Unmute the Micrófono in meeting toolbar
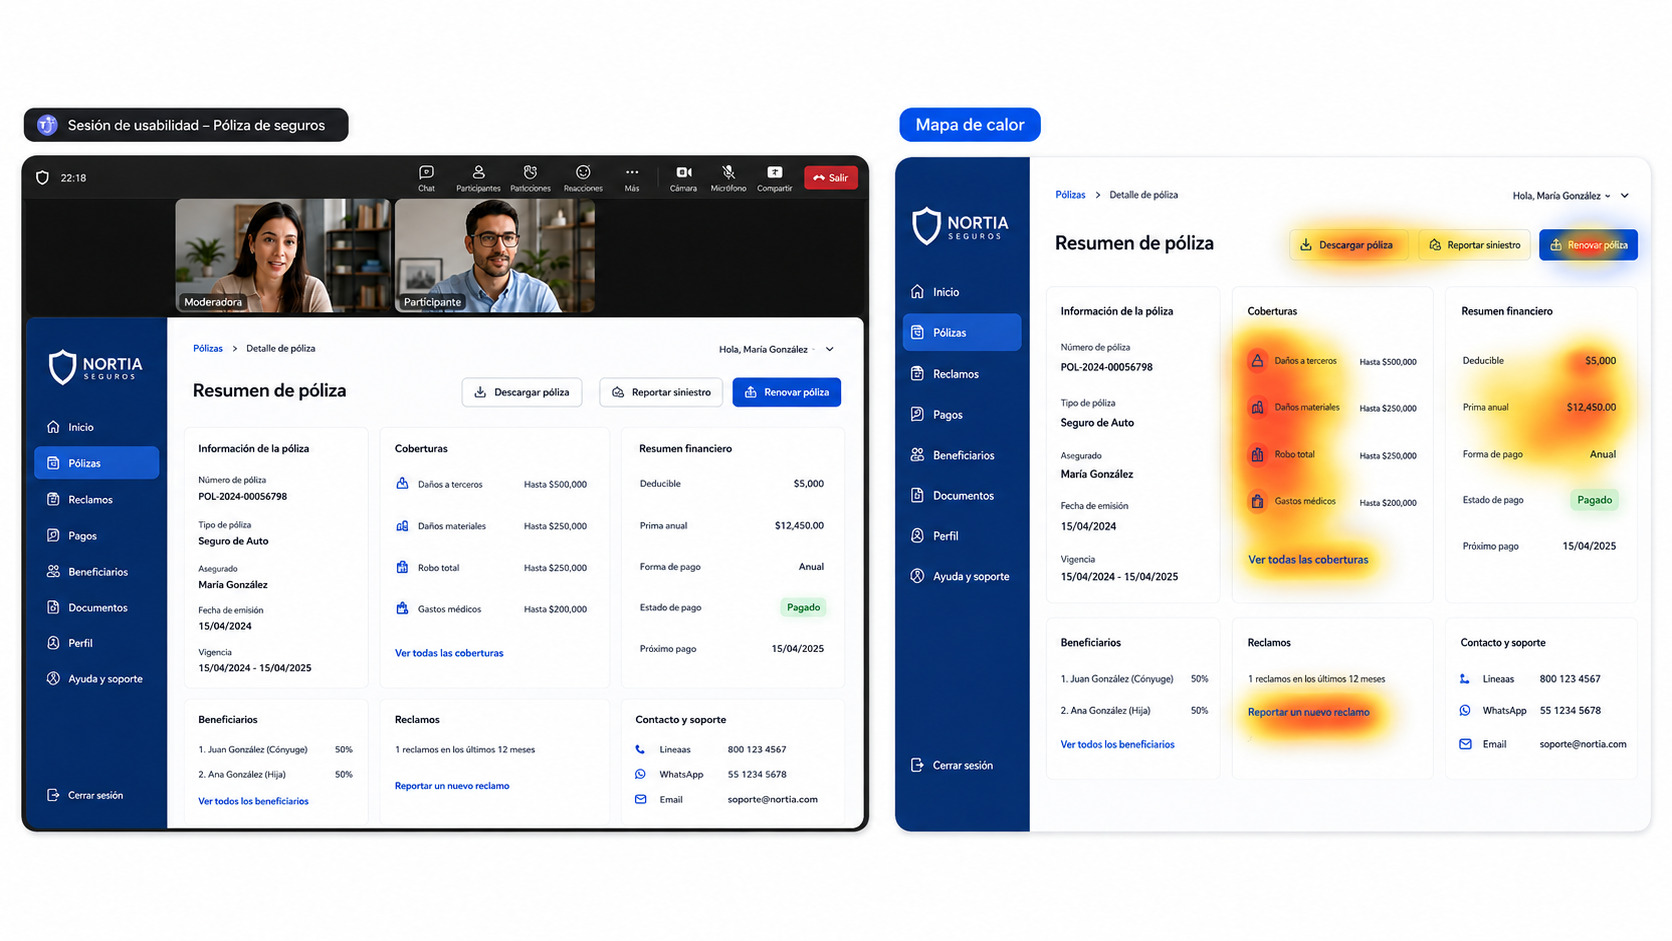 (728, 178)
